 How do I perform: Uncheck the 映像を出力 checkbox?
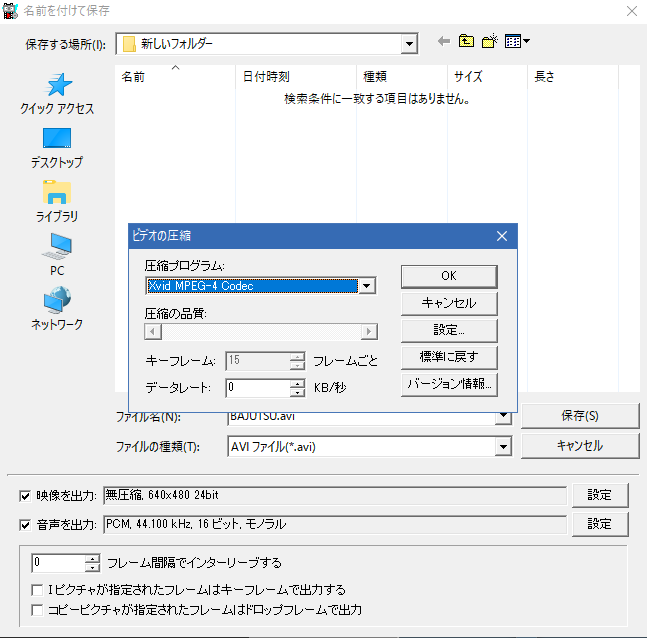[26, 496]
